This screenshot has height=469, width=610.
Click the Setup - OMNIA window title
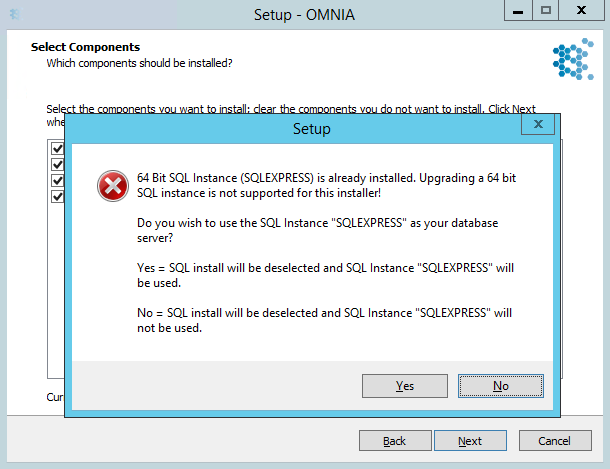pyautogui.click(x=304, y=15)
